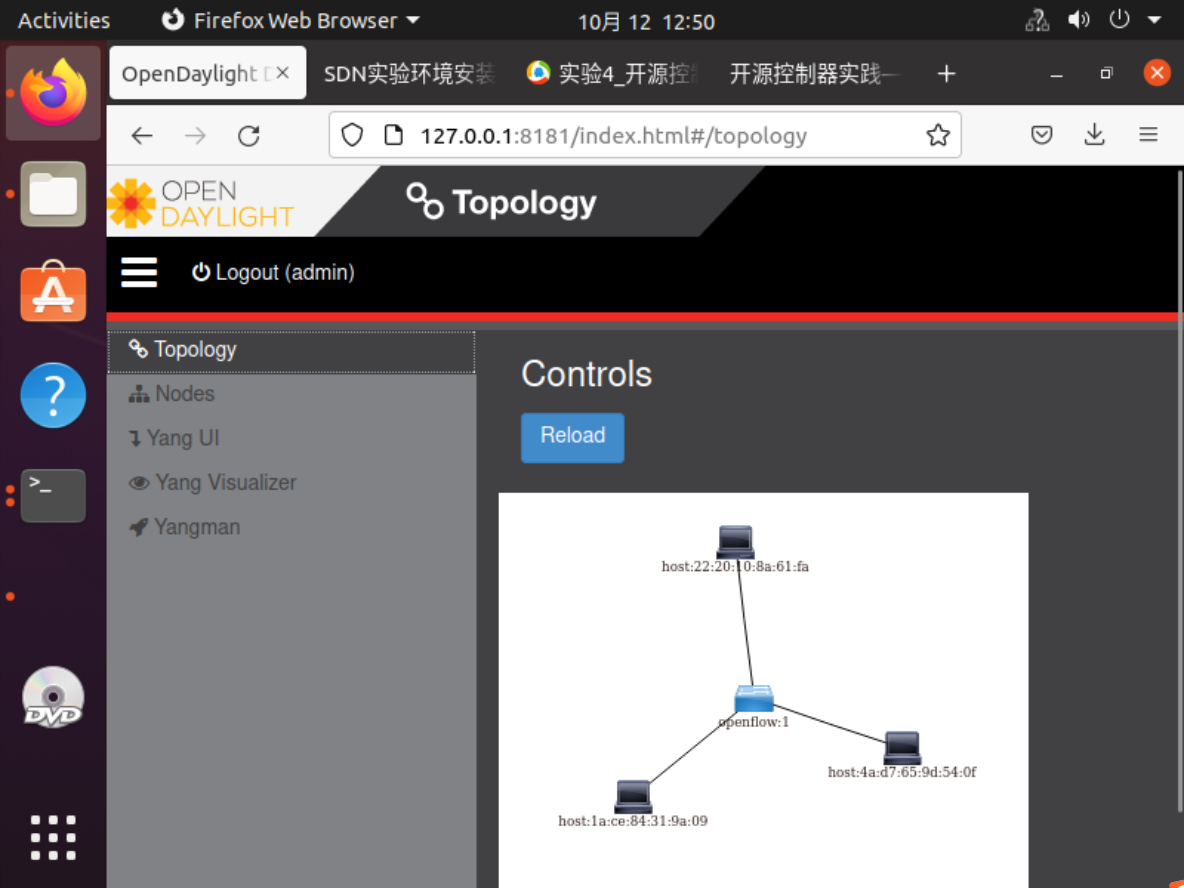Viewport: 1184px width, 888px height.
Task: Launch Ubuntu Software from the dock
Action: pyautogui.click(x=53, y=292)
